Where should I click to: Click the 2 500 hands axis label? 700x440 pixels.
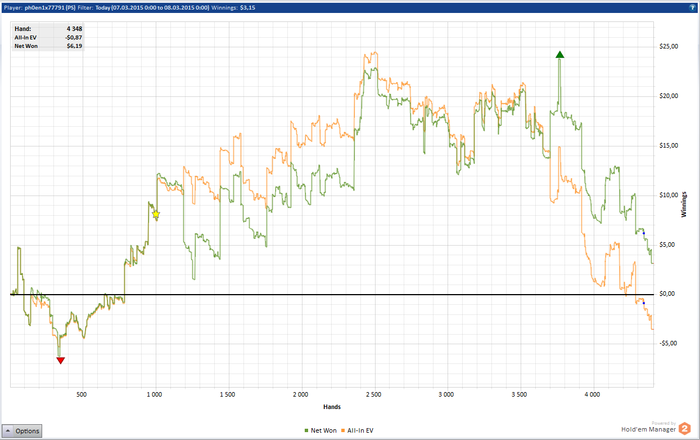point(374,394)
